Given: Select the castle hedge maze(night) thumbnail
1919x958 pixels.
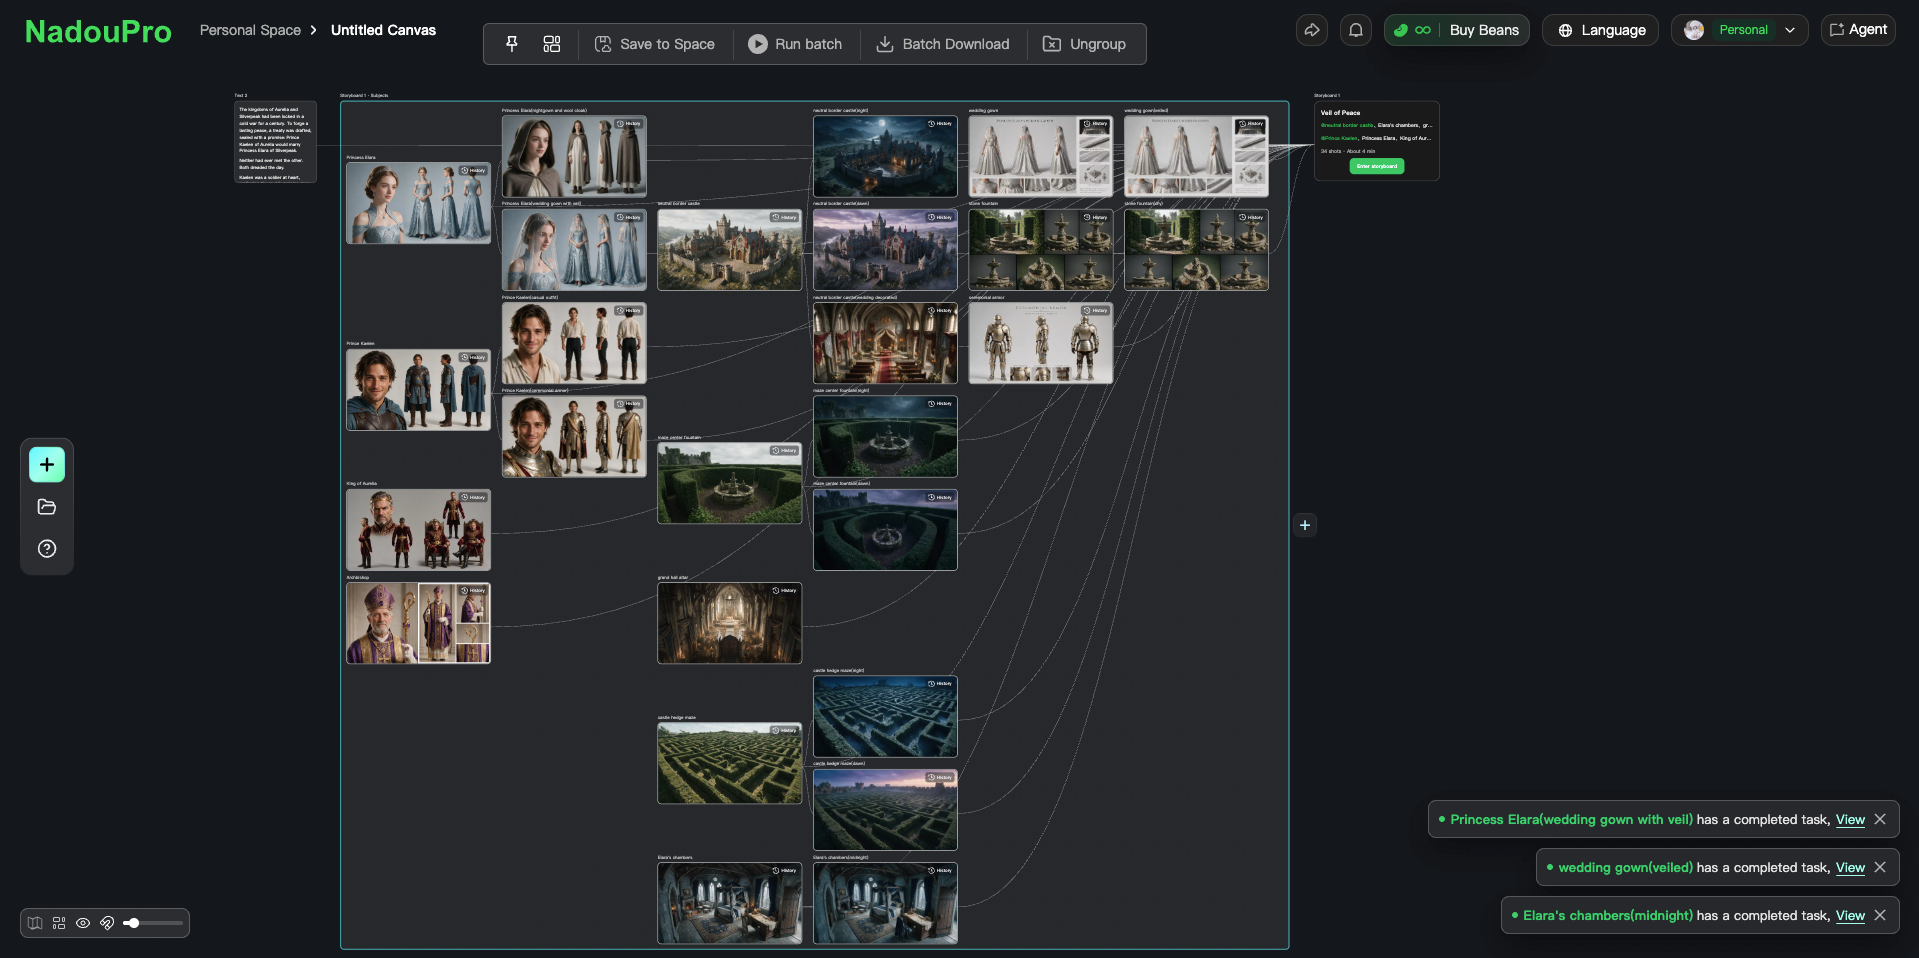Looking at the screenshot, I should coord(885,716).
